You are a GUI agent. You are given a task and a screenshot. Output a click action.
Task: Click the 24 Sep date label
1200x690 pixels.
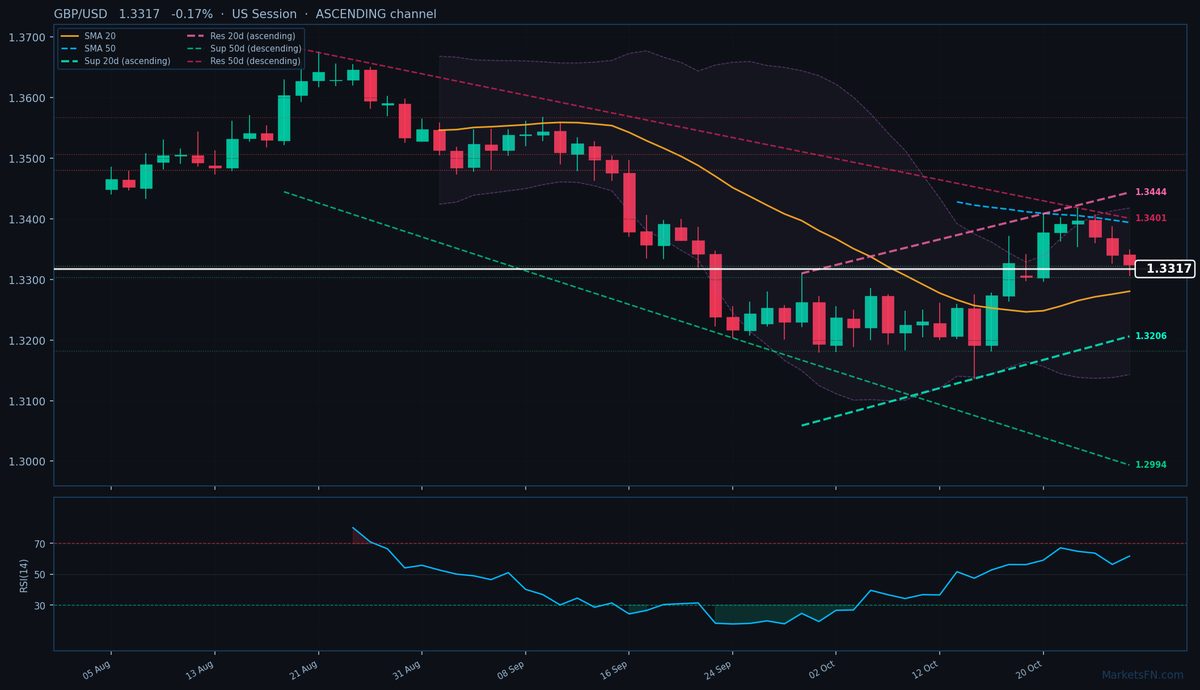click(718, 669)
